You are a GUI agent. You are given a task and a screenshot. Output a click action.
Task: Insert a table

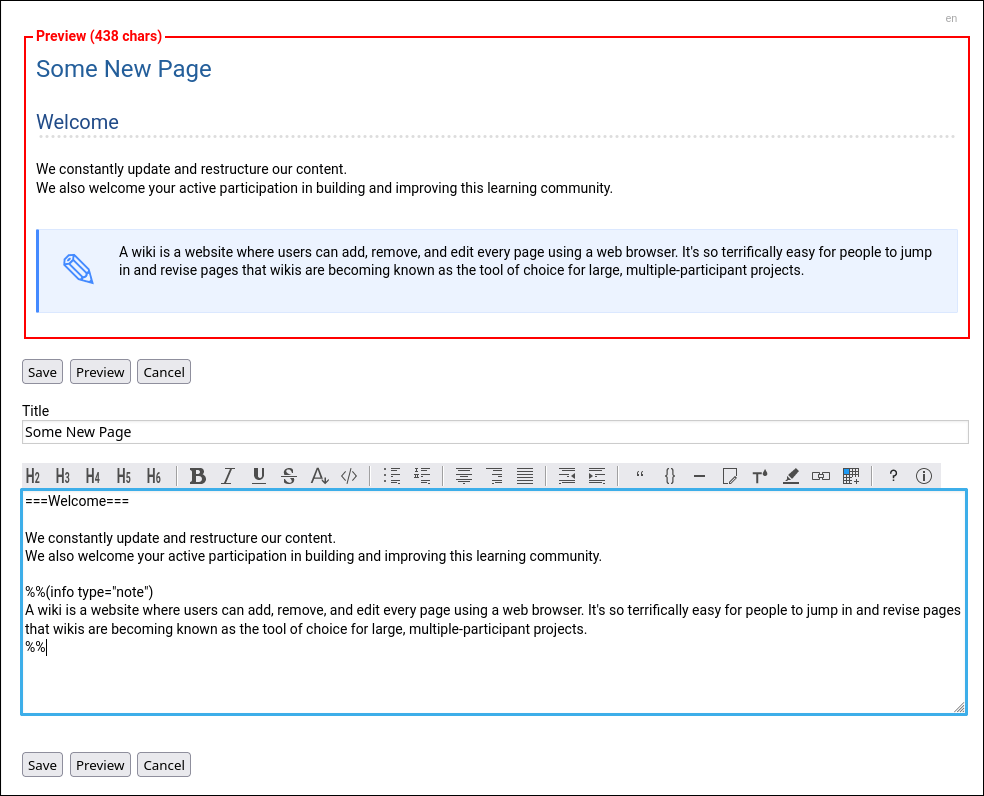(x=851, y=476)
